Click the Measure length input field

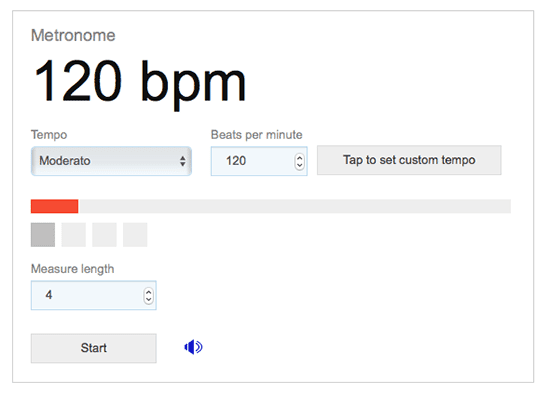[x=94, y=295]
